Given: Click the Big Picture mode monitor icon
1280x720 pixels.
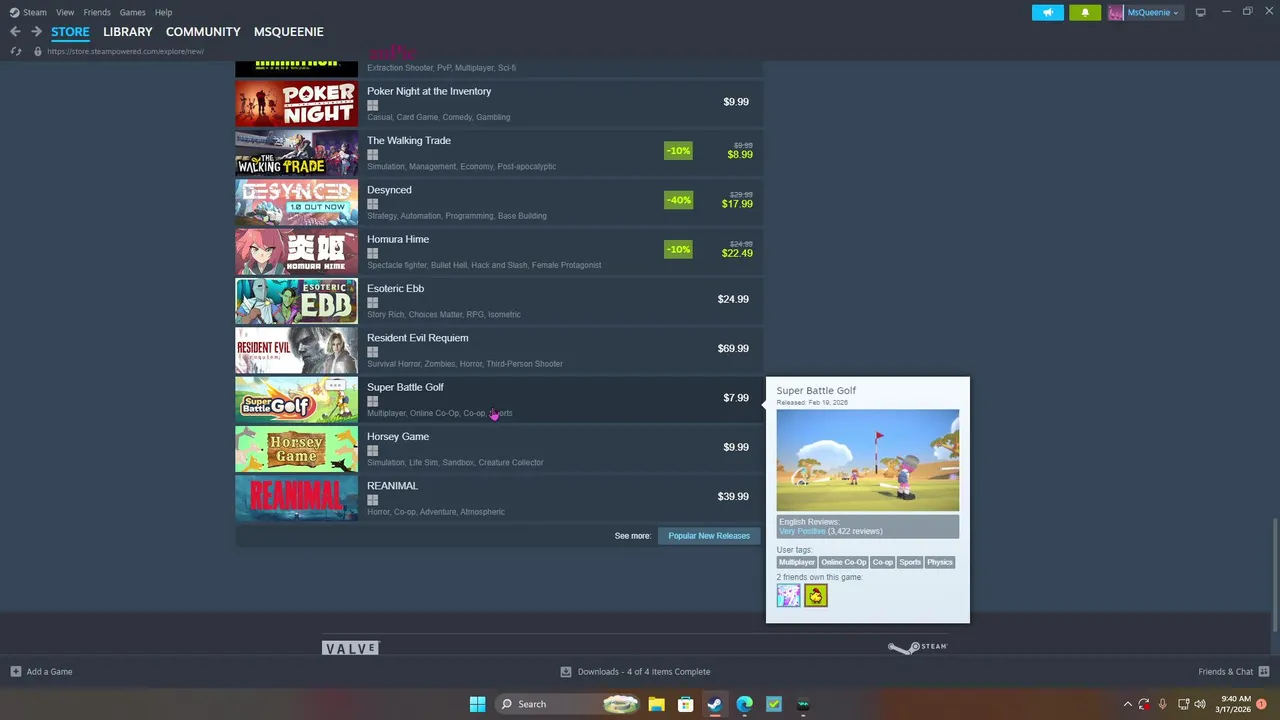Looking at the screenshot, I should (x=1200, y=12).
